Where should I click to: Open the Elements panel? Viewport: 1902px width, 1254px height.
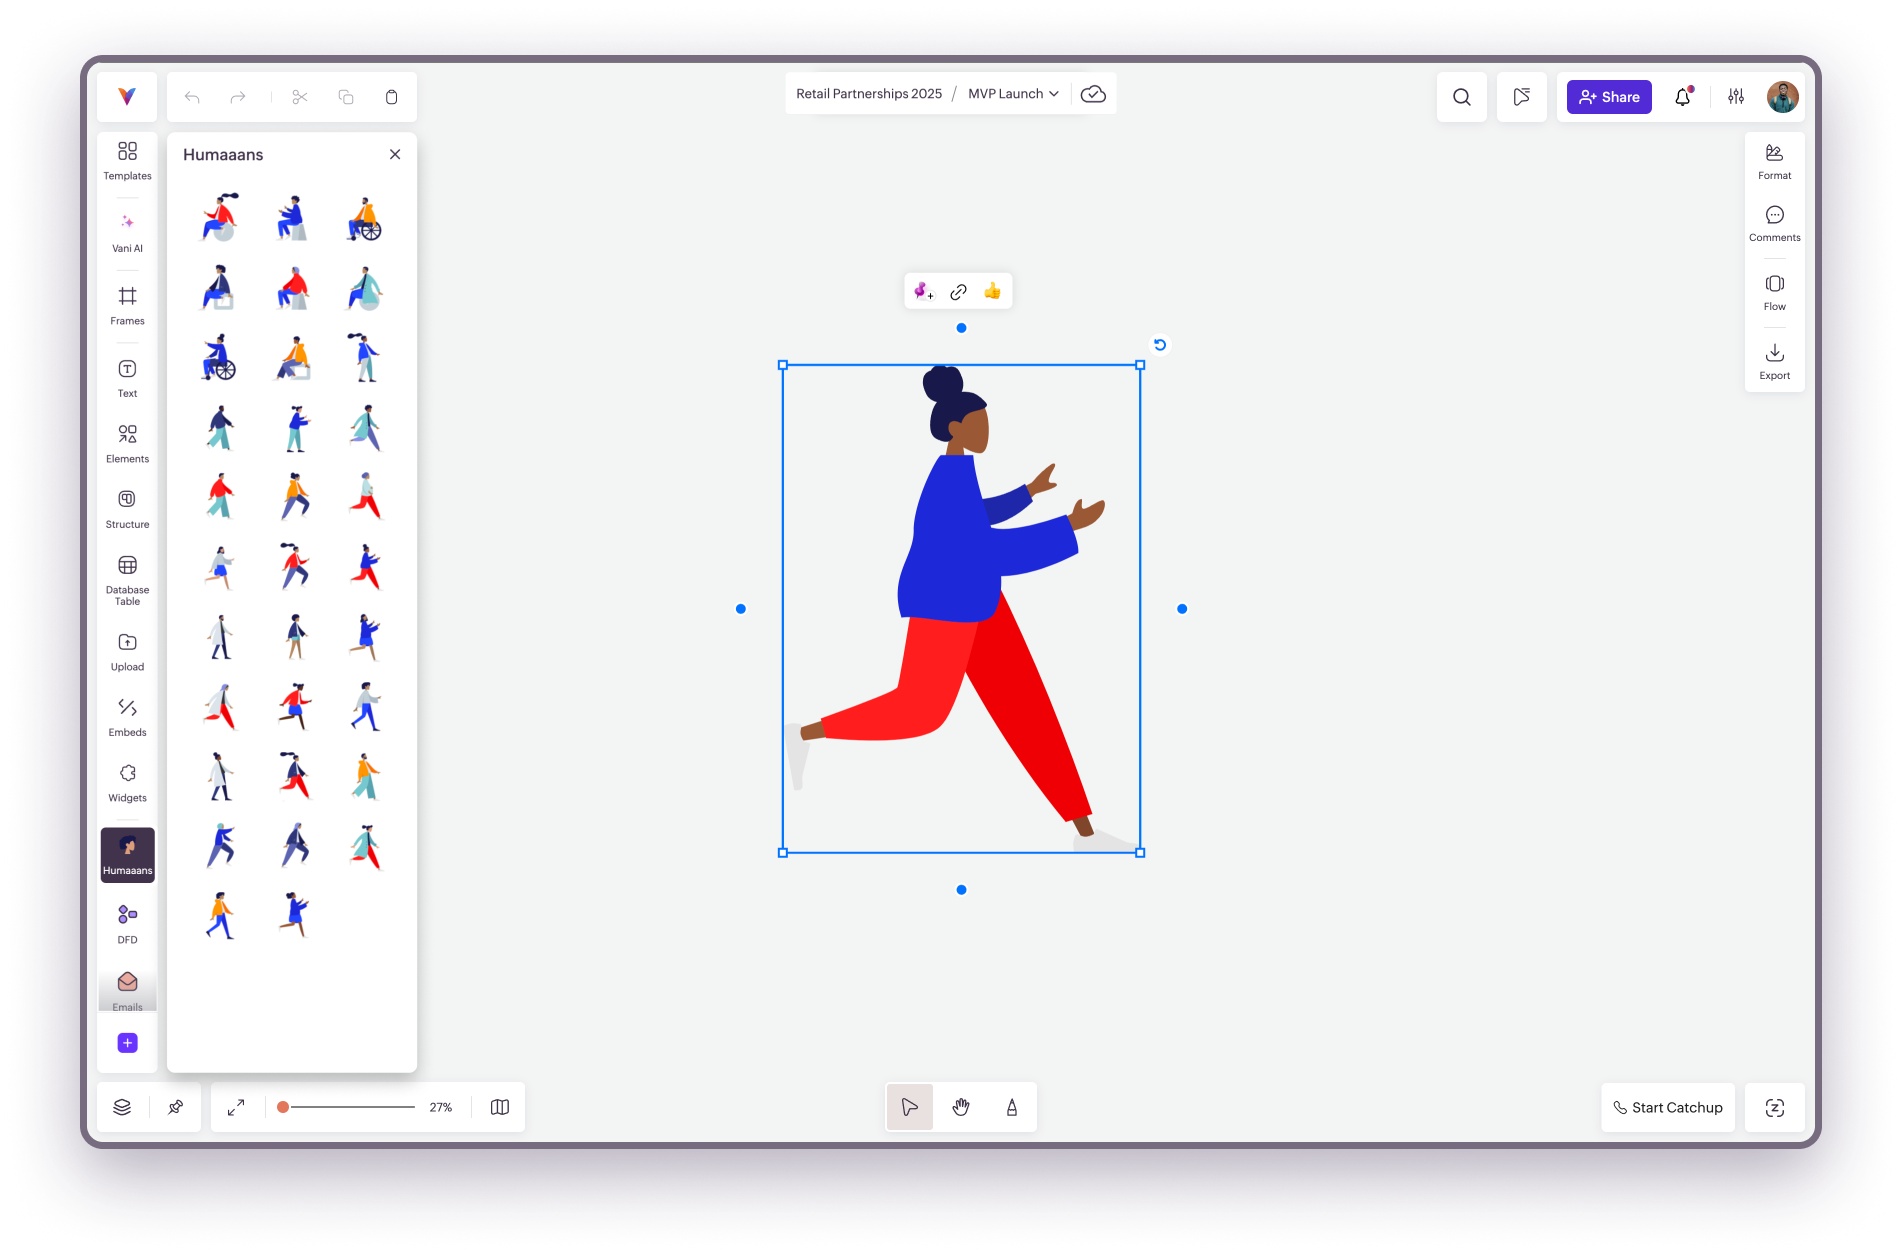click(x=127, y=443)
